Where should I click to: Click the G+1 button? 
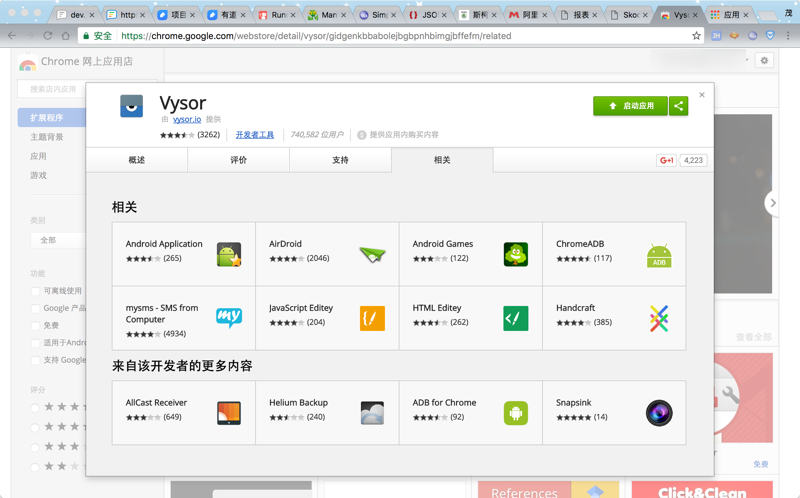(666, 160)
